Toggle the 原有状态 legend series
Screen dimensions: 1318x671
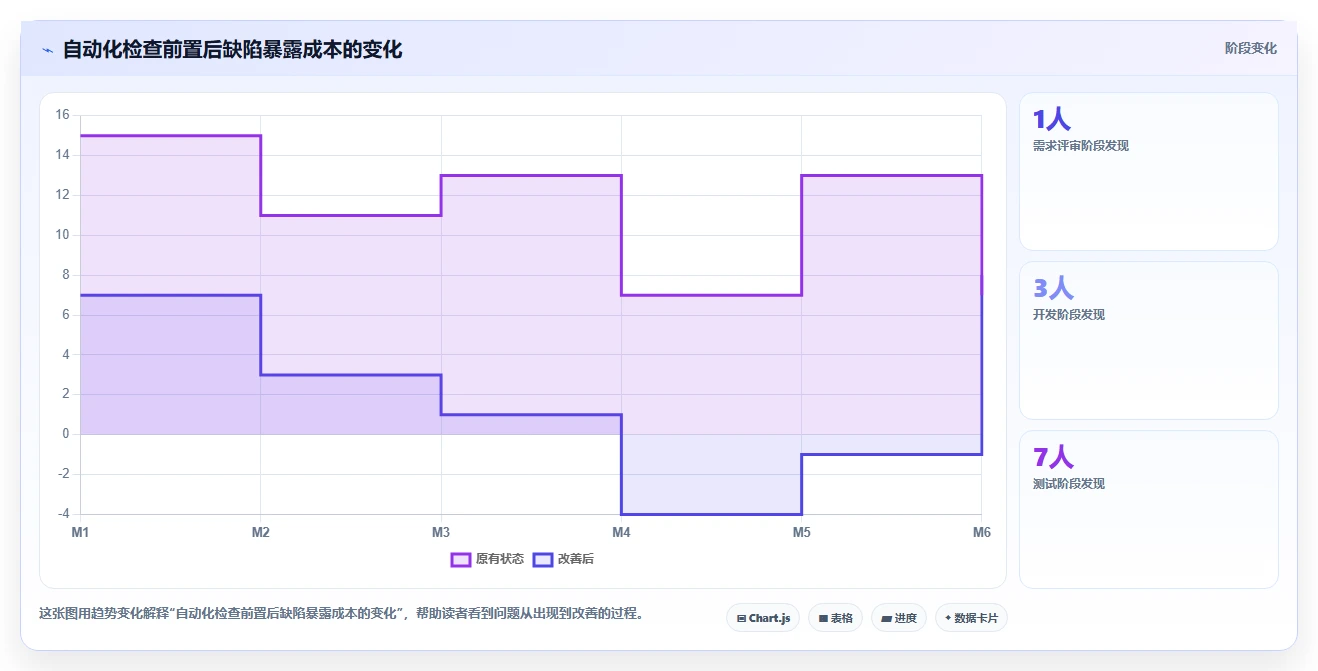487,559
